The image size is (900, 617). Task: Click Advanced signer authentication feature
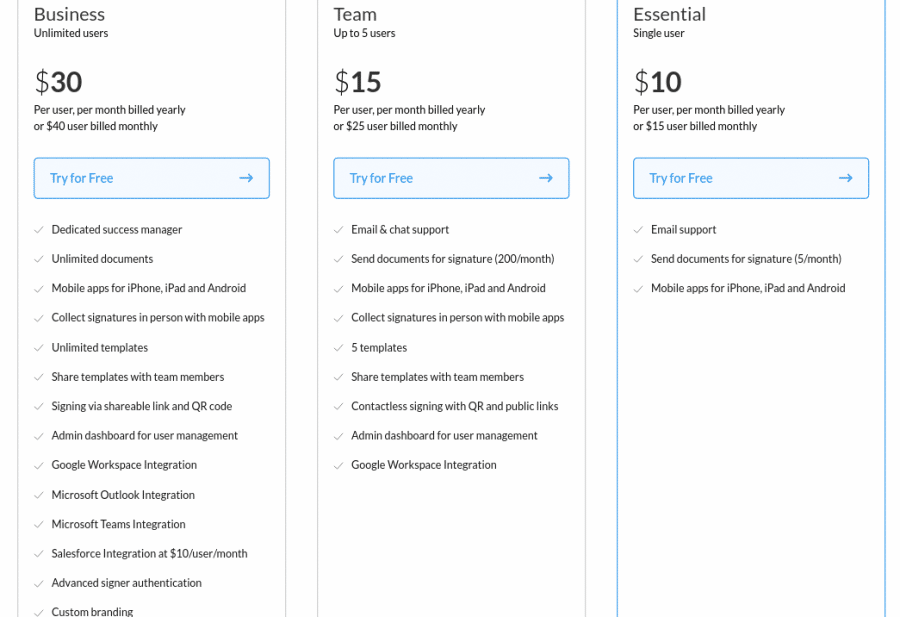(127, 583)
